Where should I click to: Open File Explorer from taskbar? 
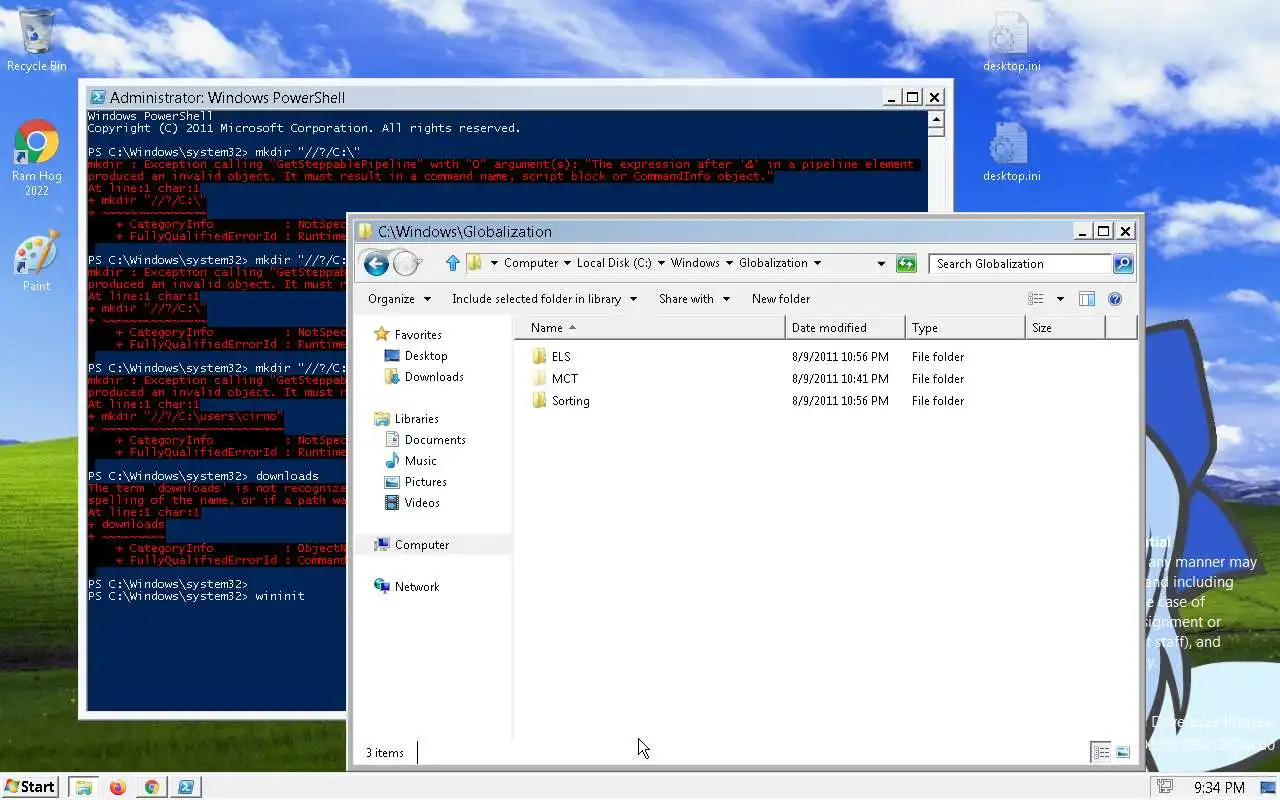click(x=84, y=787)
